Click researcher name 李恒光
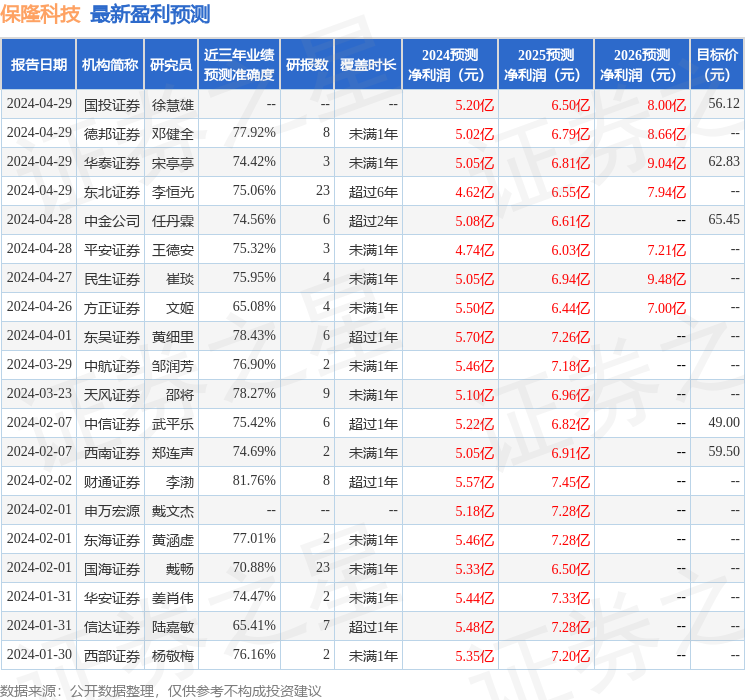 point(172,192)
